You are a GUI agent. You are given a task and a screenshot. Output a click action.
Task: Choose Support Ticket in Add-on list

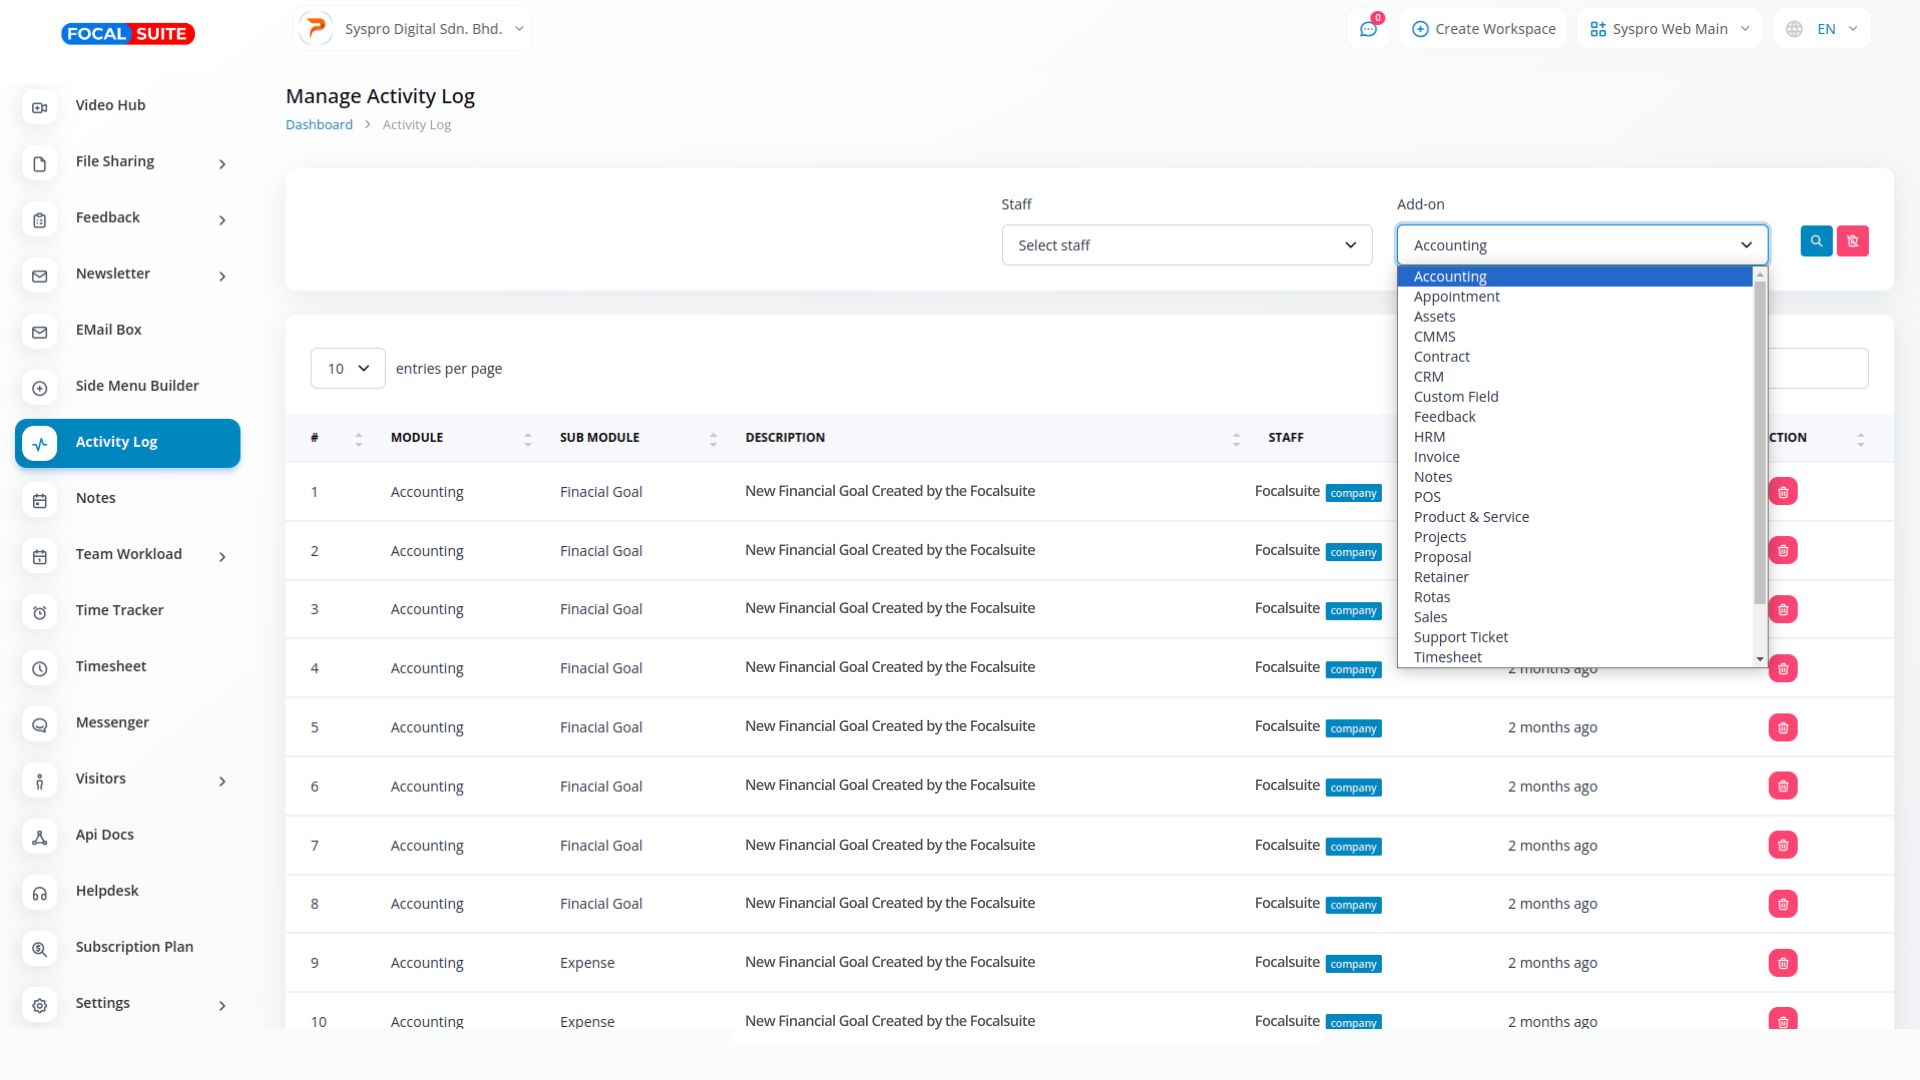click(x=1460, y=637)
